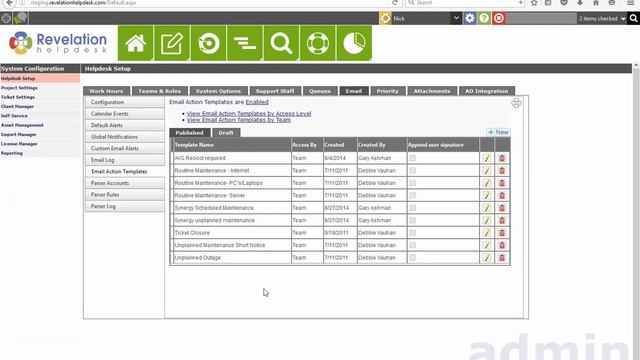Screen dimensions: 640x360
Task: Toggle signature checkbox for Routine Maintenance- PC's/Laptops
Action: (413, 183)
